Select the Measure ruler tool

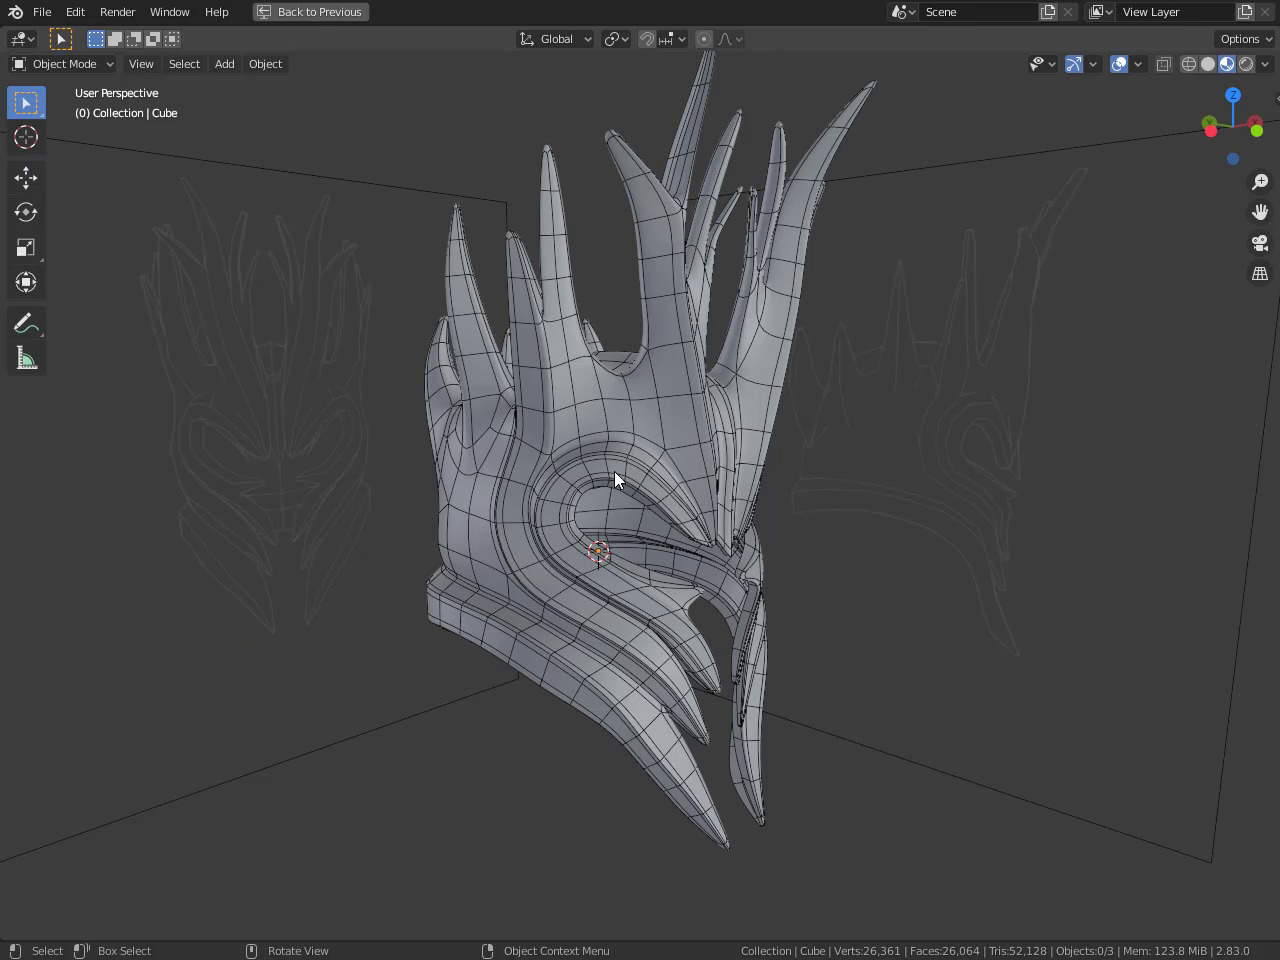(x=26, y=359)
